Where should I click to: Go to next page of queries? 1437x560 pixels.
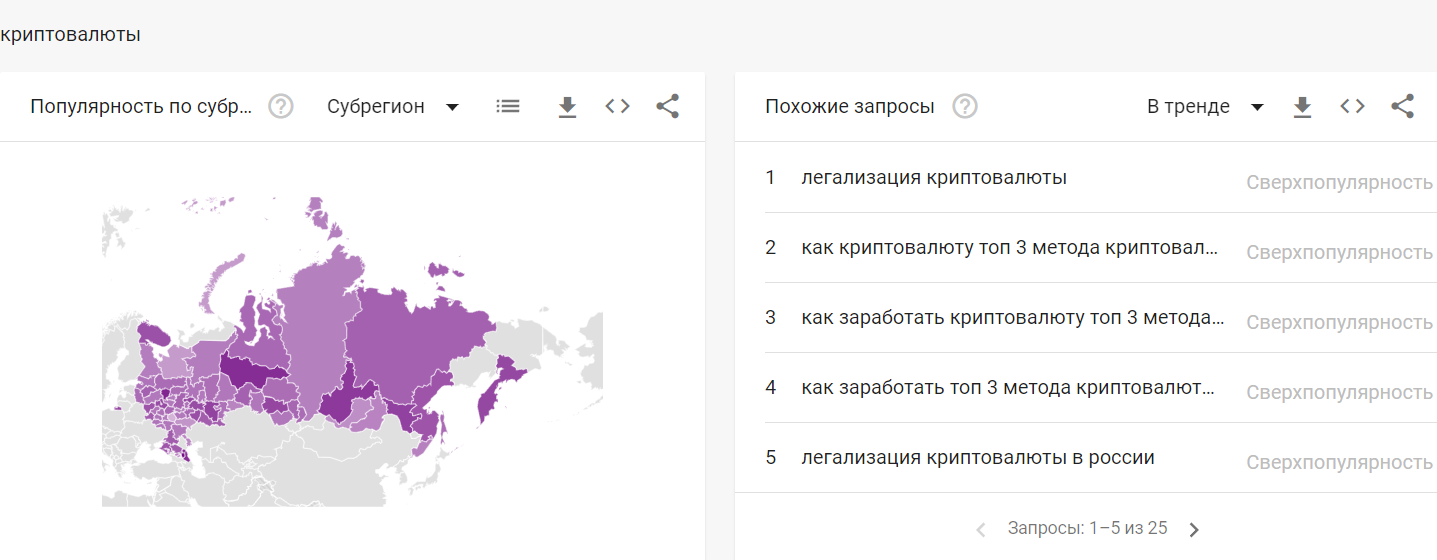pyautogui.click(x=1193, y=529)
